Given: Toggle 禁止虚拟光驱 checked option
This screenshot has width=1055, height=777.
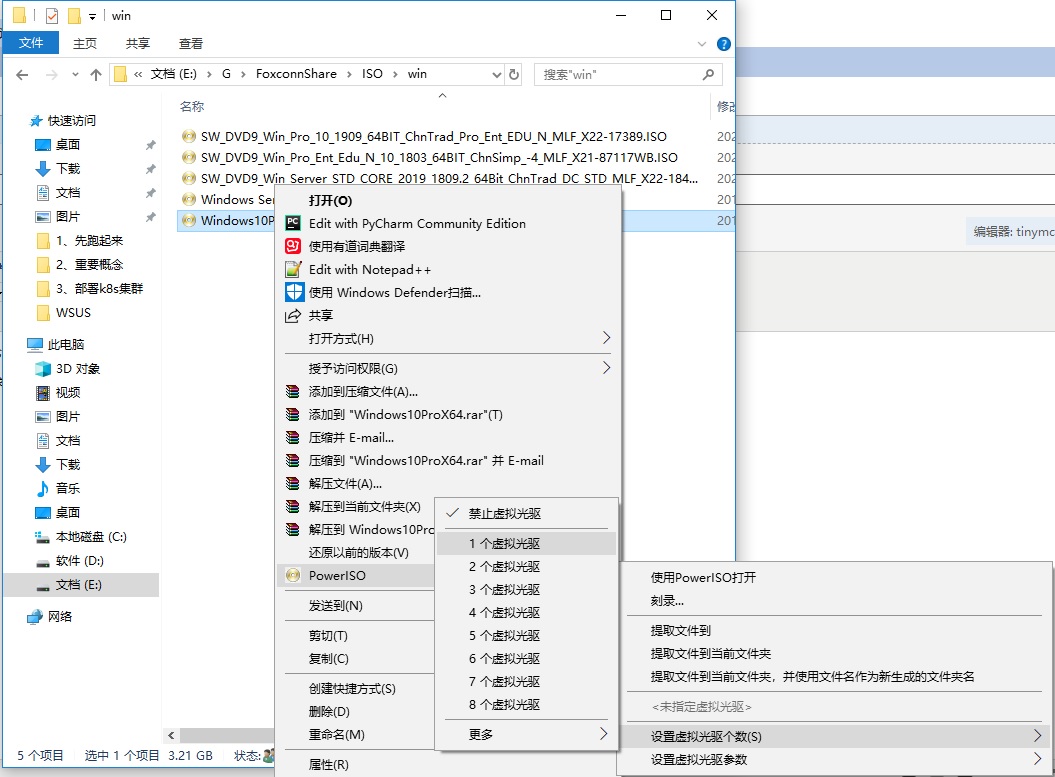Looking at the screenshot, I should click(x=525, y=513).
